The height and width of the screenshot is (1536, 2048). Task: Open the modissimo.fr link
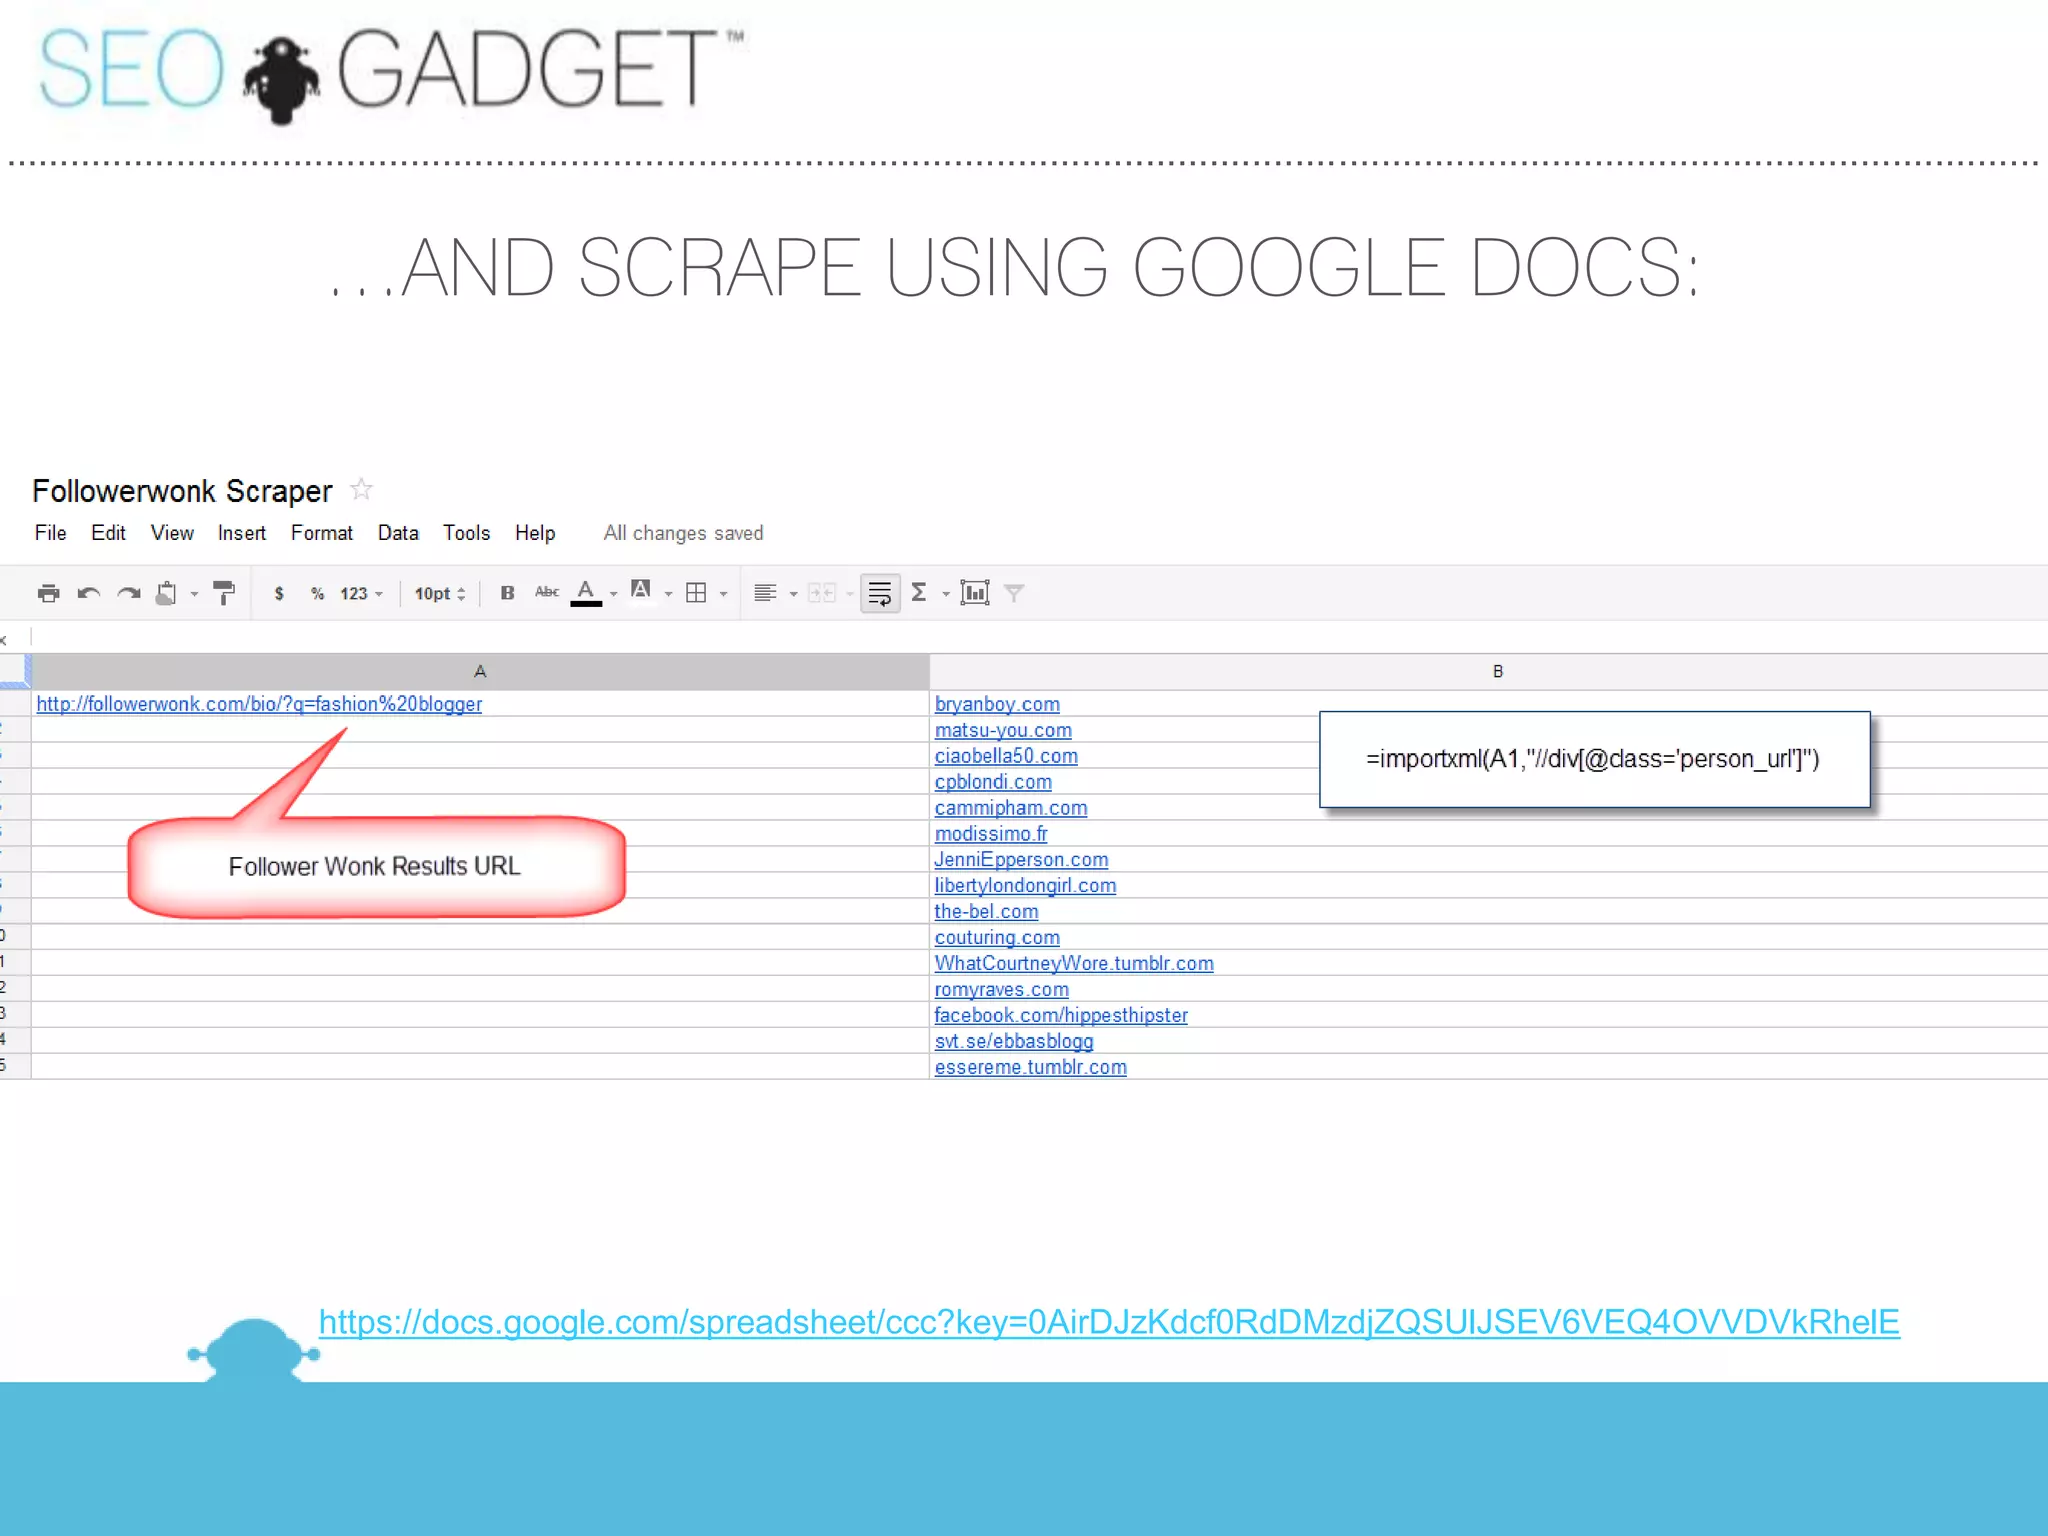click(991, 834)
